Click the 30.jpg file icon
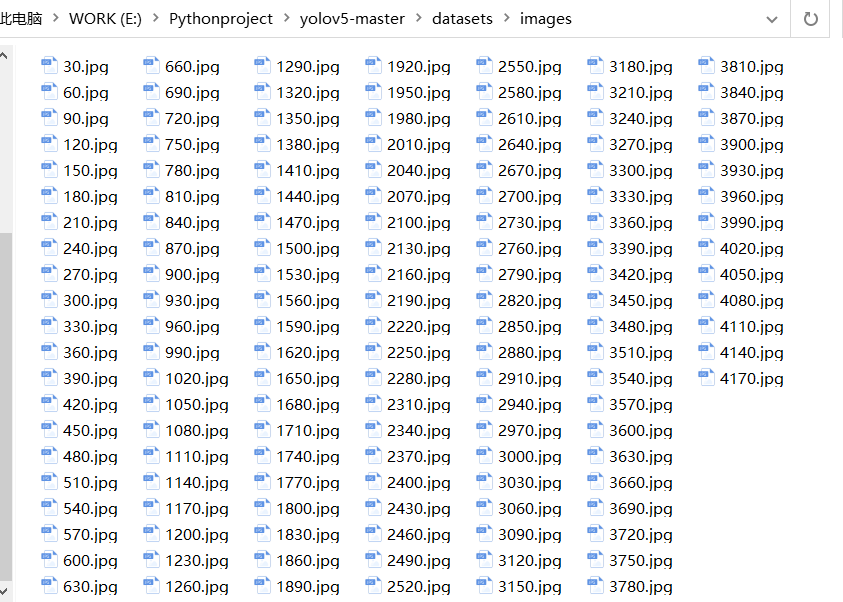This screenshot has height=602, width=843. click(x=50, y=67)
